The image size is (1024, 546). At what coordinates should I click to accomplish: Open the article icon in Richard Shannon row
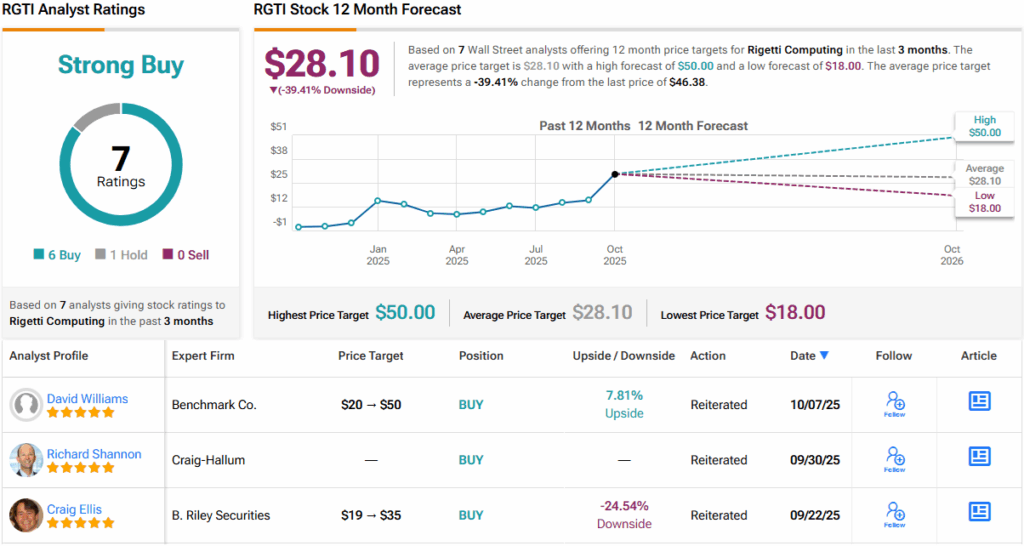coord(979,456)
